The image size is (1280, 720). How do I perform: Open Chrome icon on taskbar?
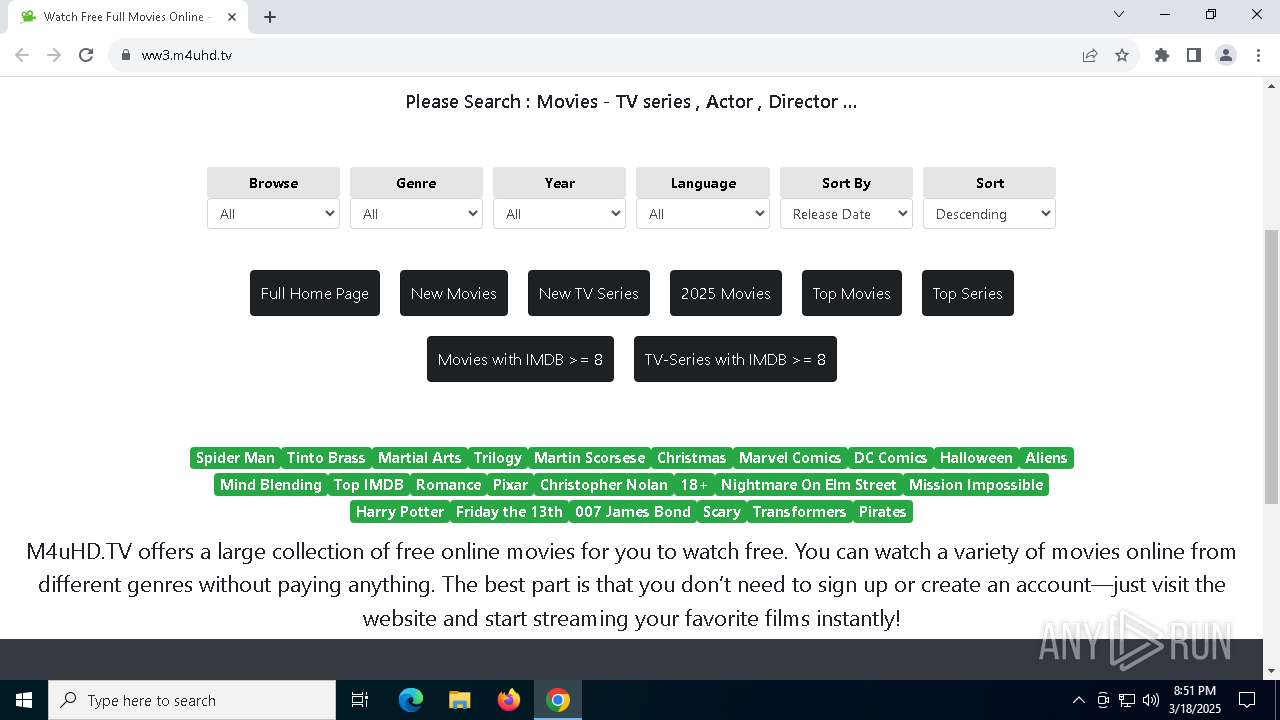pyautogui.click(x=558, y=700)
